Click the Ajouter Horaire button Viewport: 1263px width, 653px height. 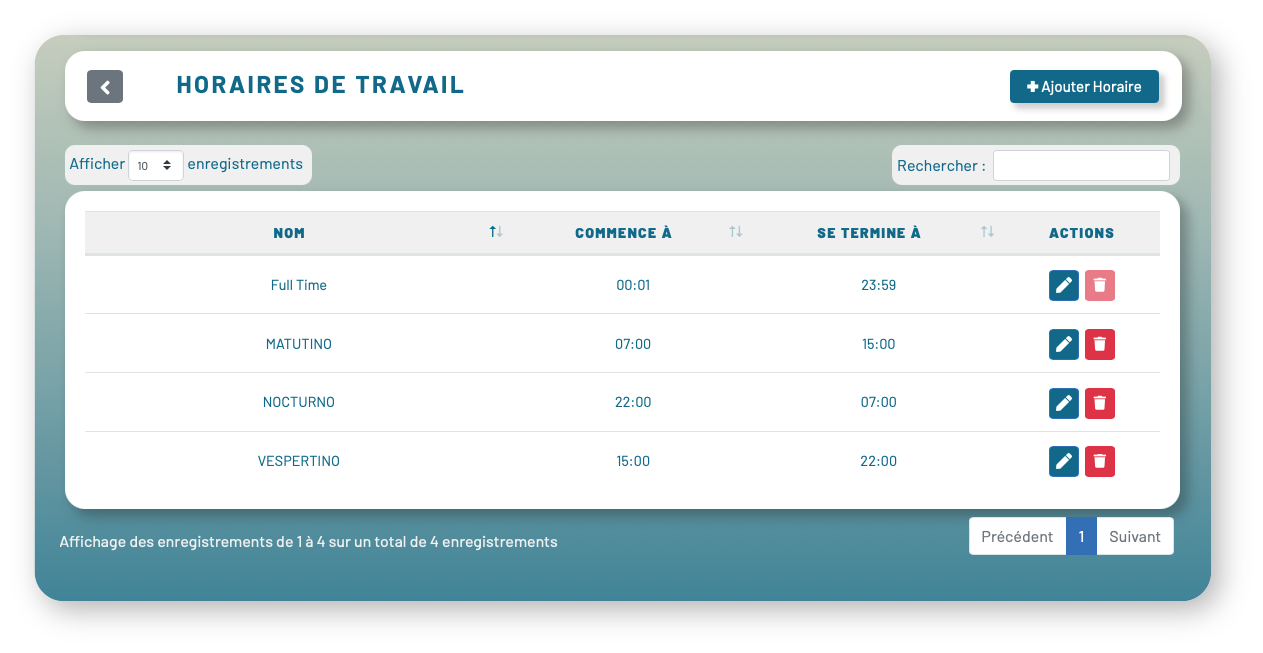point(1084,87)
